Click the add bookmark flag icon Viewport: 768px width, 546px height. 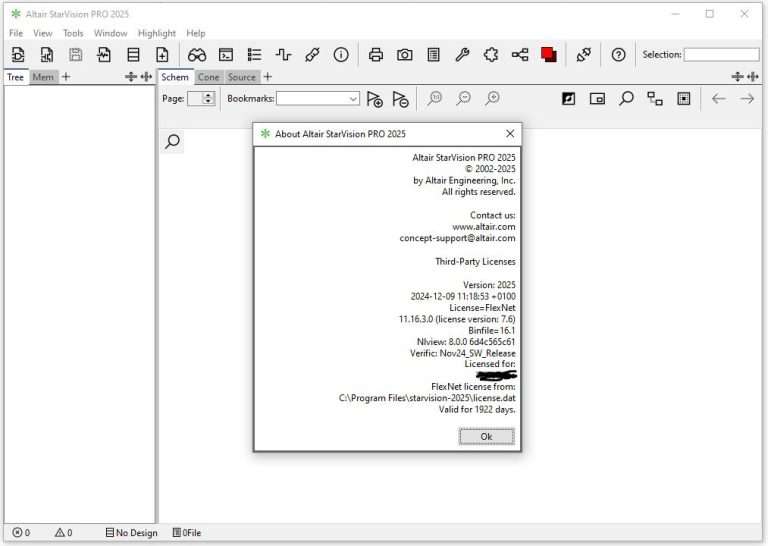coord(374,98)
